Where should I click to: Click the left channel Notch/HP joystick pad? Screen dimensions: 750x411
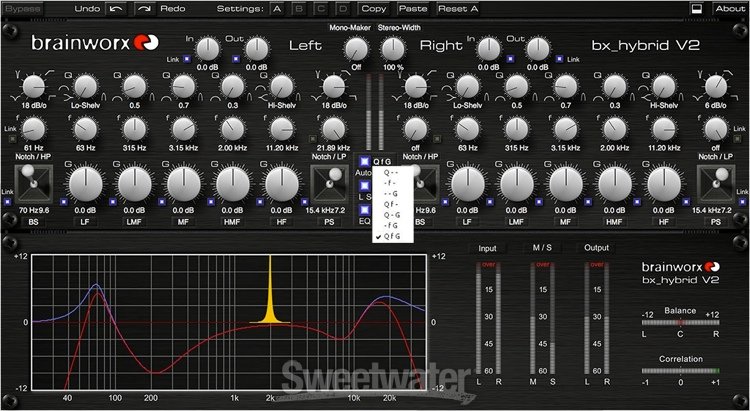[x=32, y=183]
